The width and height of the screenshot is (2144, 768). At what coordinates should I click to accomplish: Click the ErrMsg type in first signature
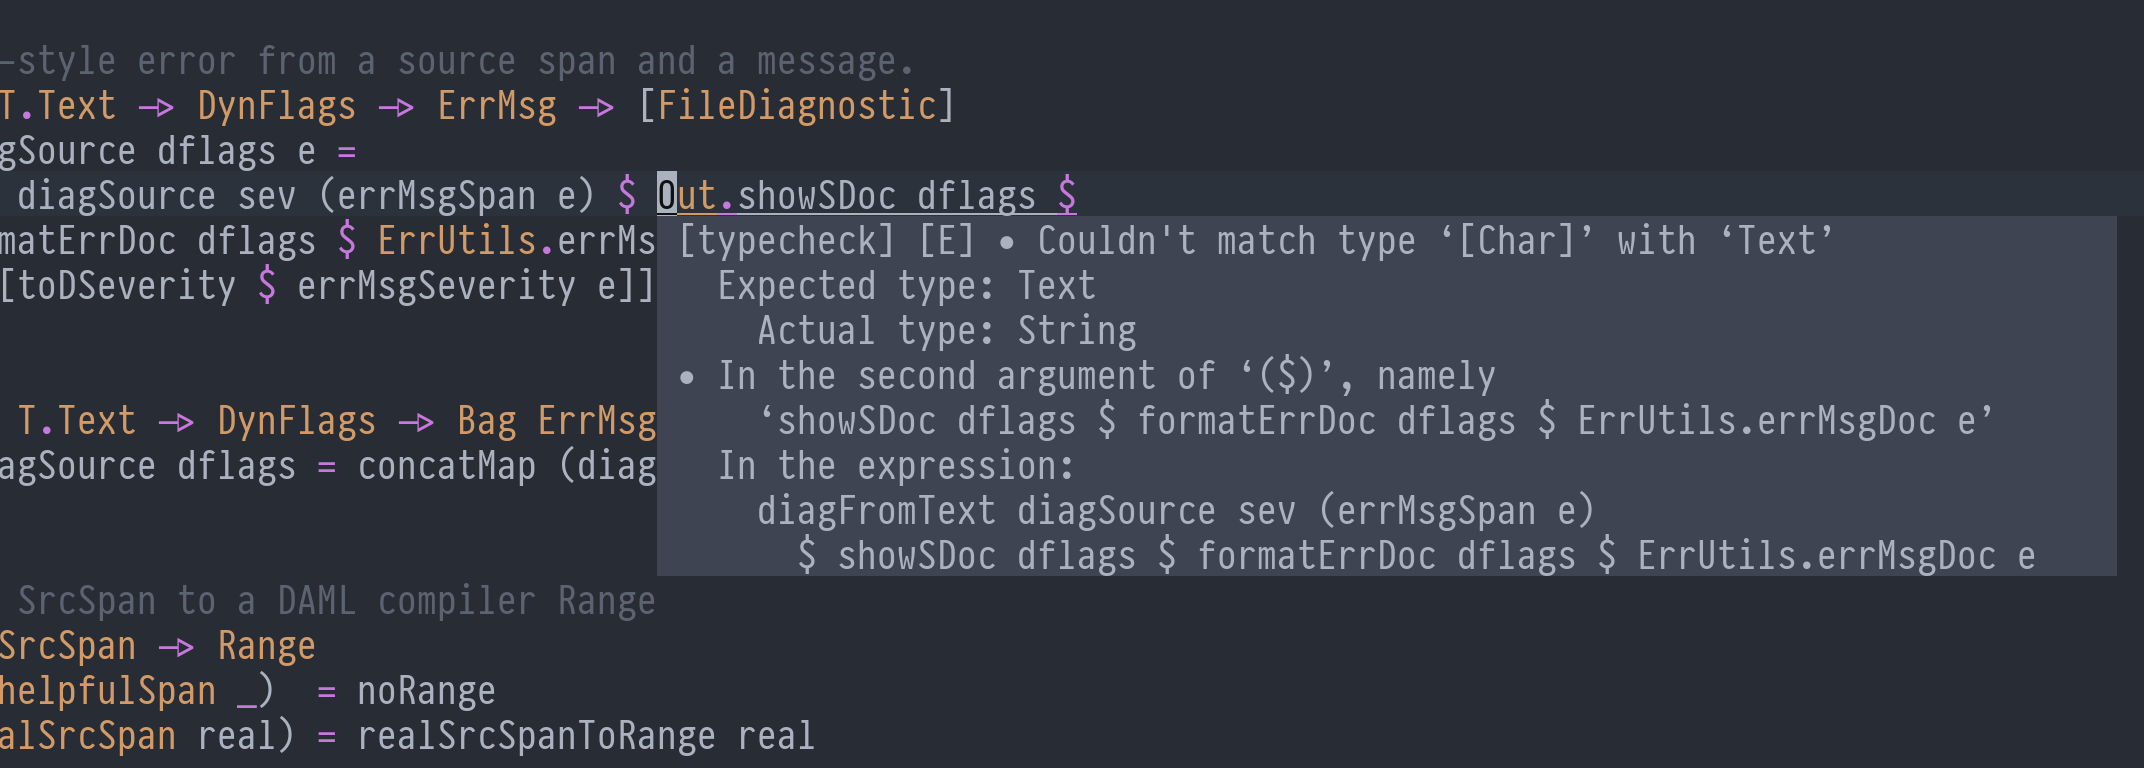point(497,106)
